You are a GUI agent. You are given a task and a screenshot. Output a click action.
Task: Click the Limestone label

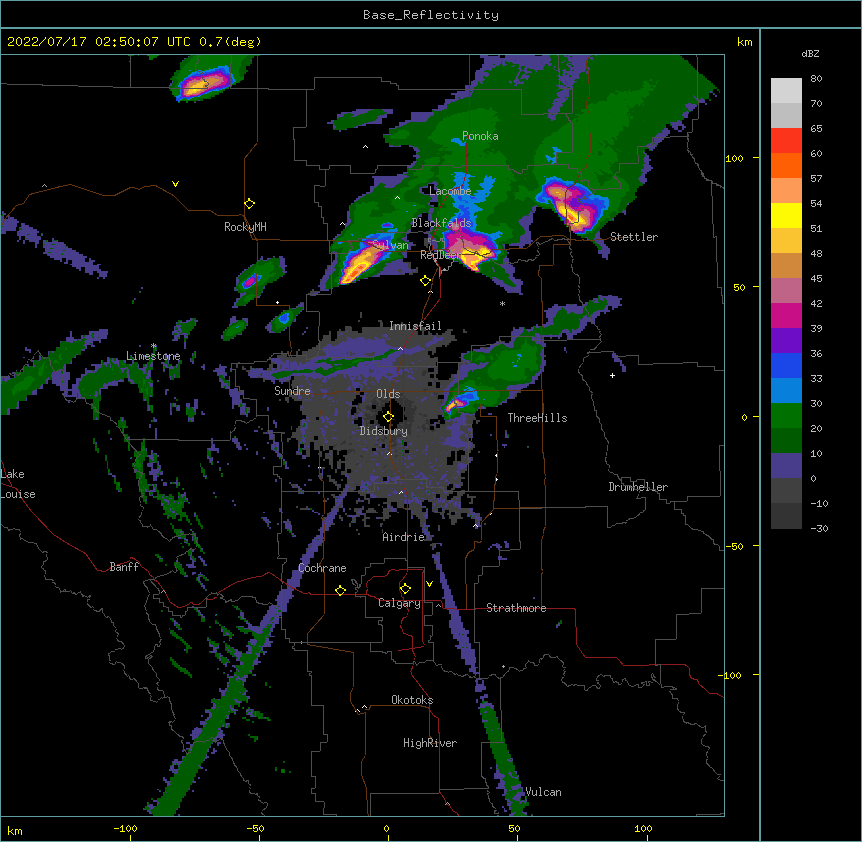153,356
